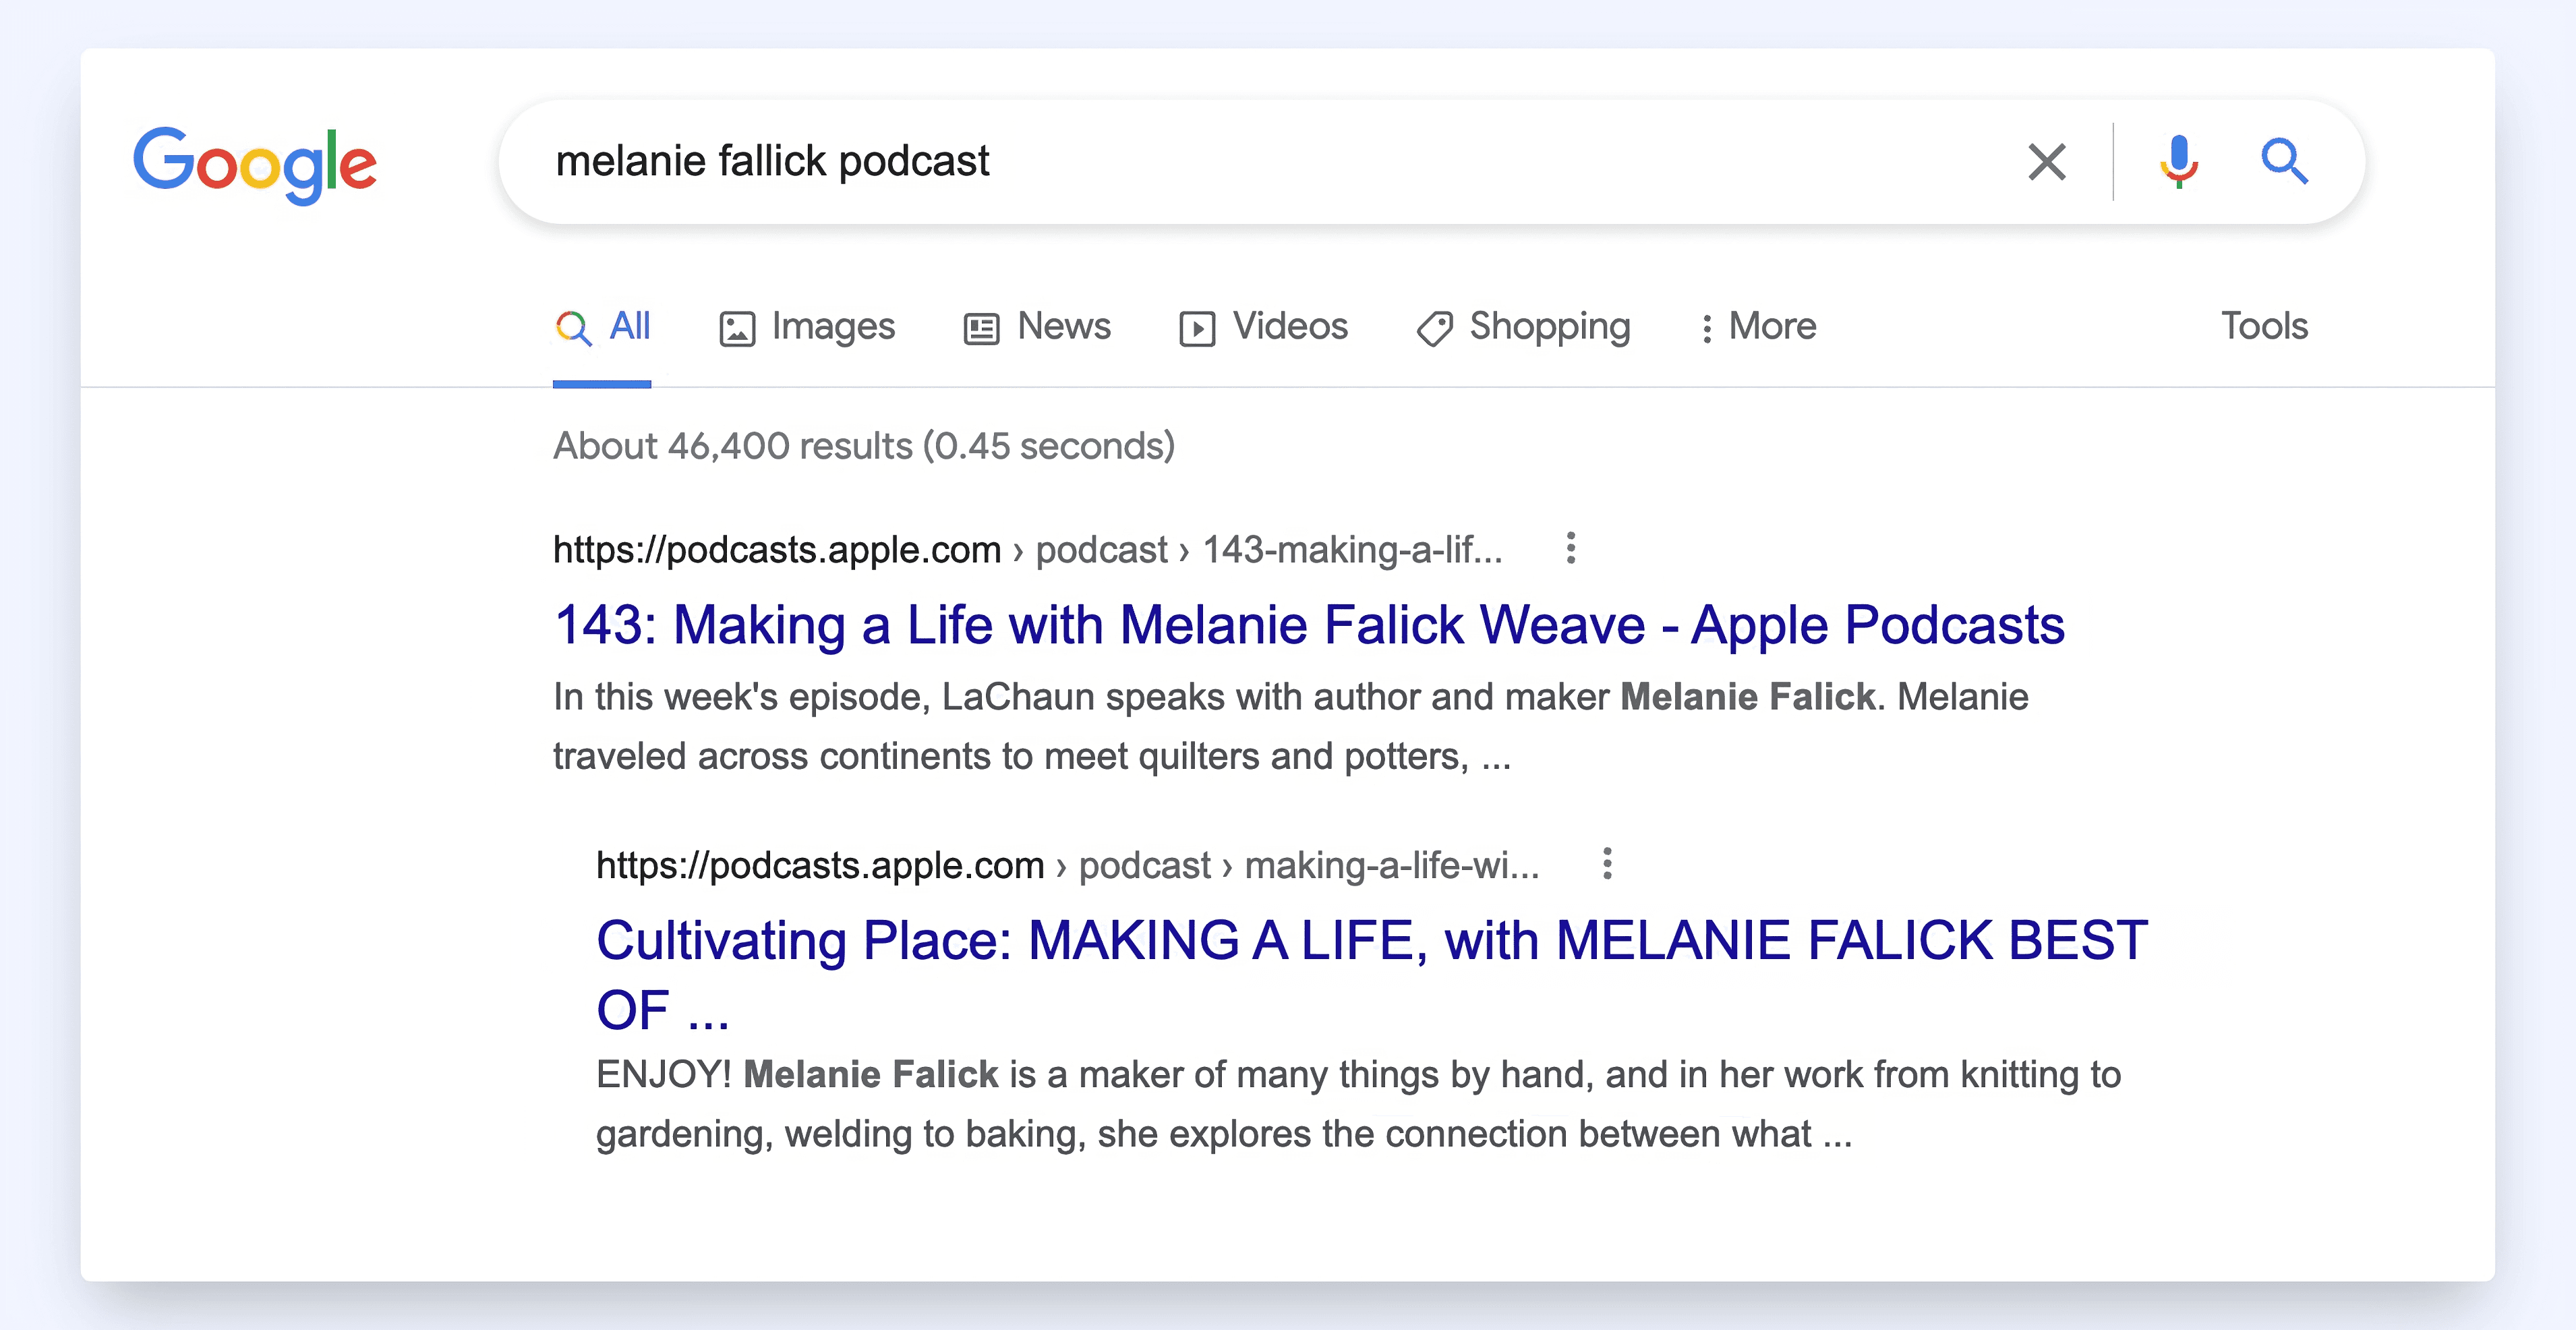Open the Tools options
This screenshot has width=2576, height=1330.
pyautogui.click(x=2264, y=326)
